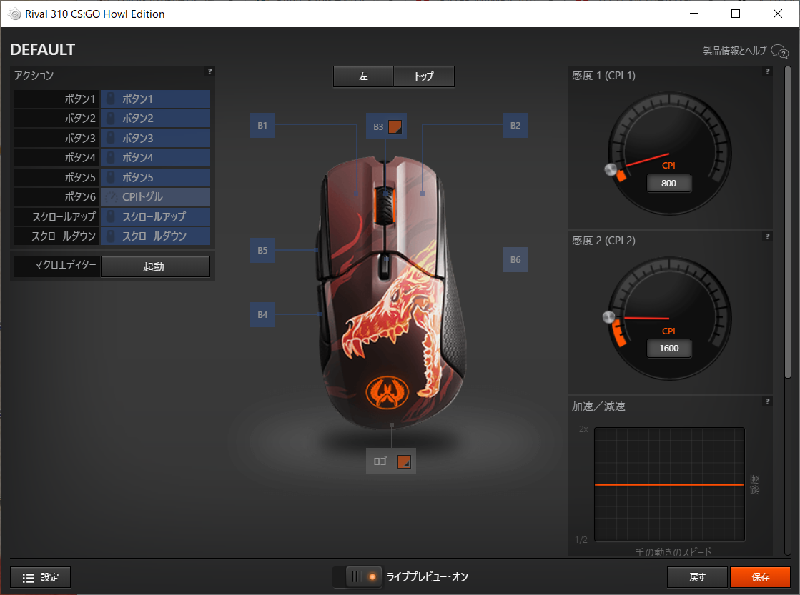The image size is (800, 595).
Task: Close the Rival 310 window
Action: tap(778, 14)
